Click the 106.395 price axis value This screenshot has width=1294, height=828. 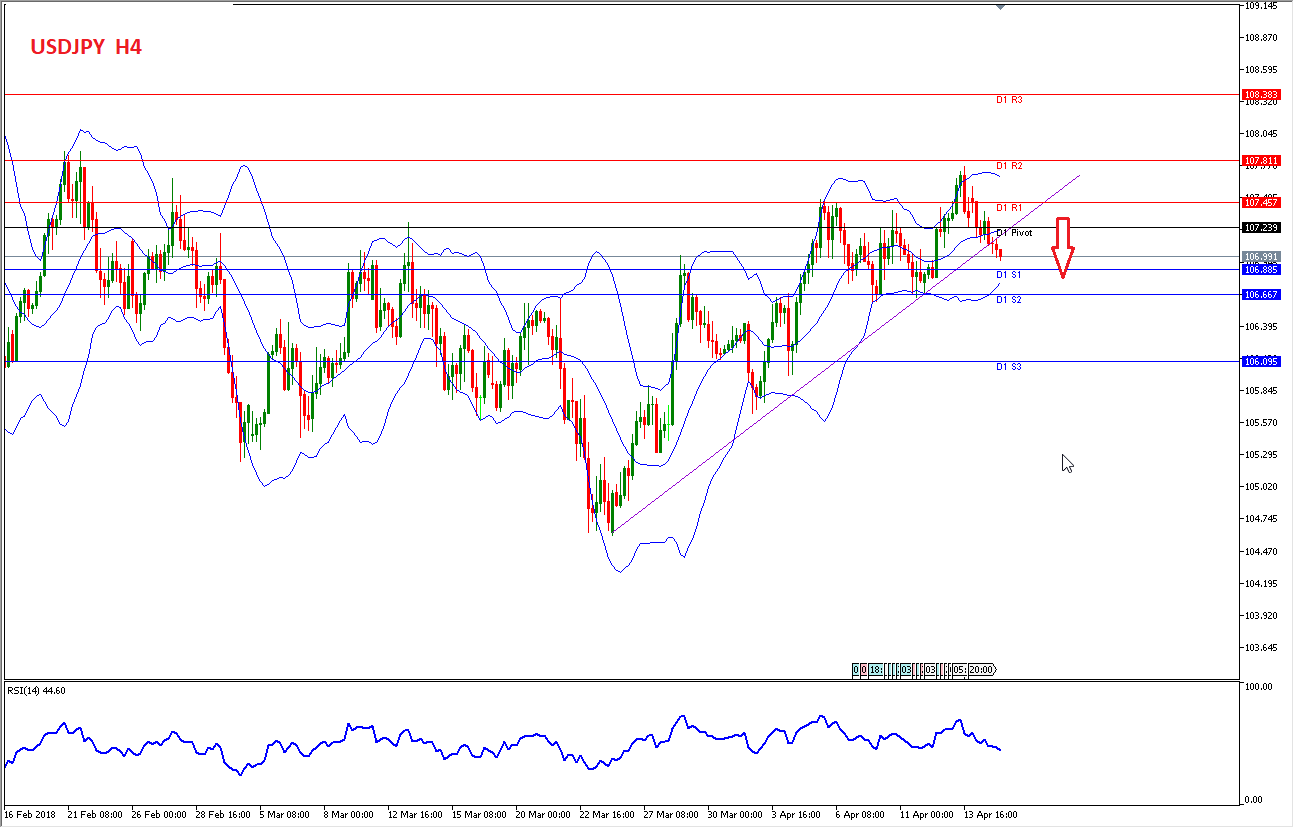(1261, 327)
